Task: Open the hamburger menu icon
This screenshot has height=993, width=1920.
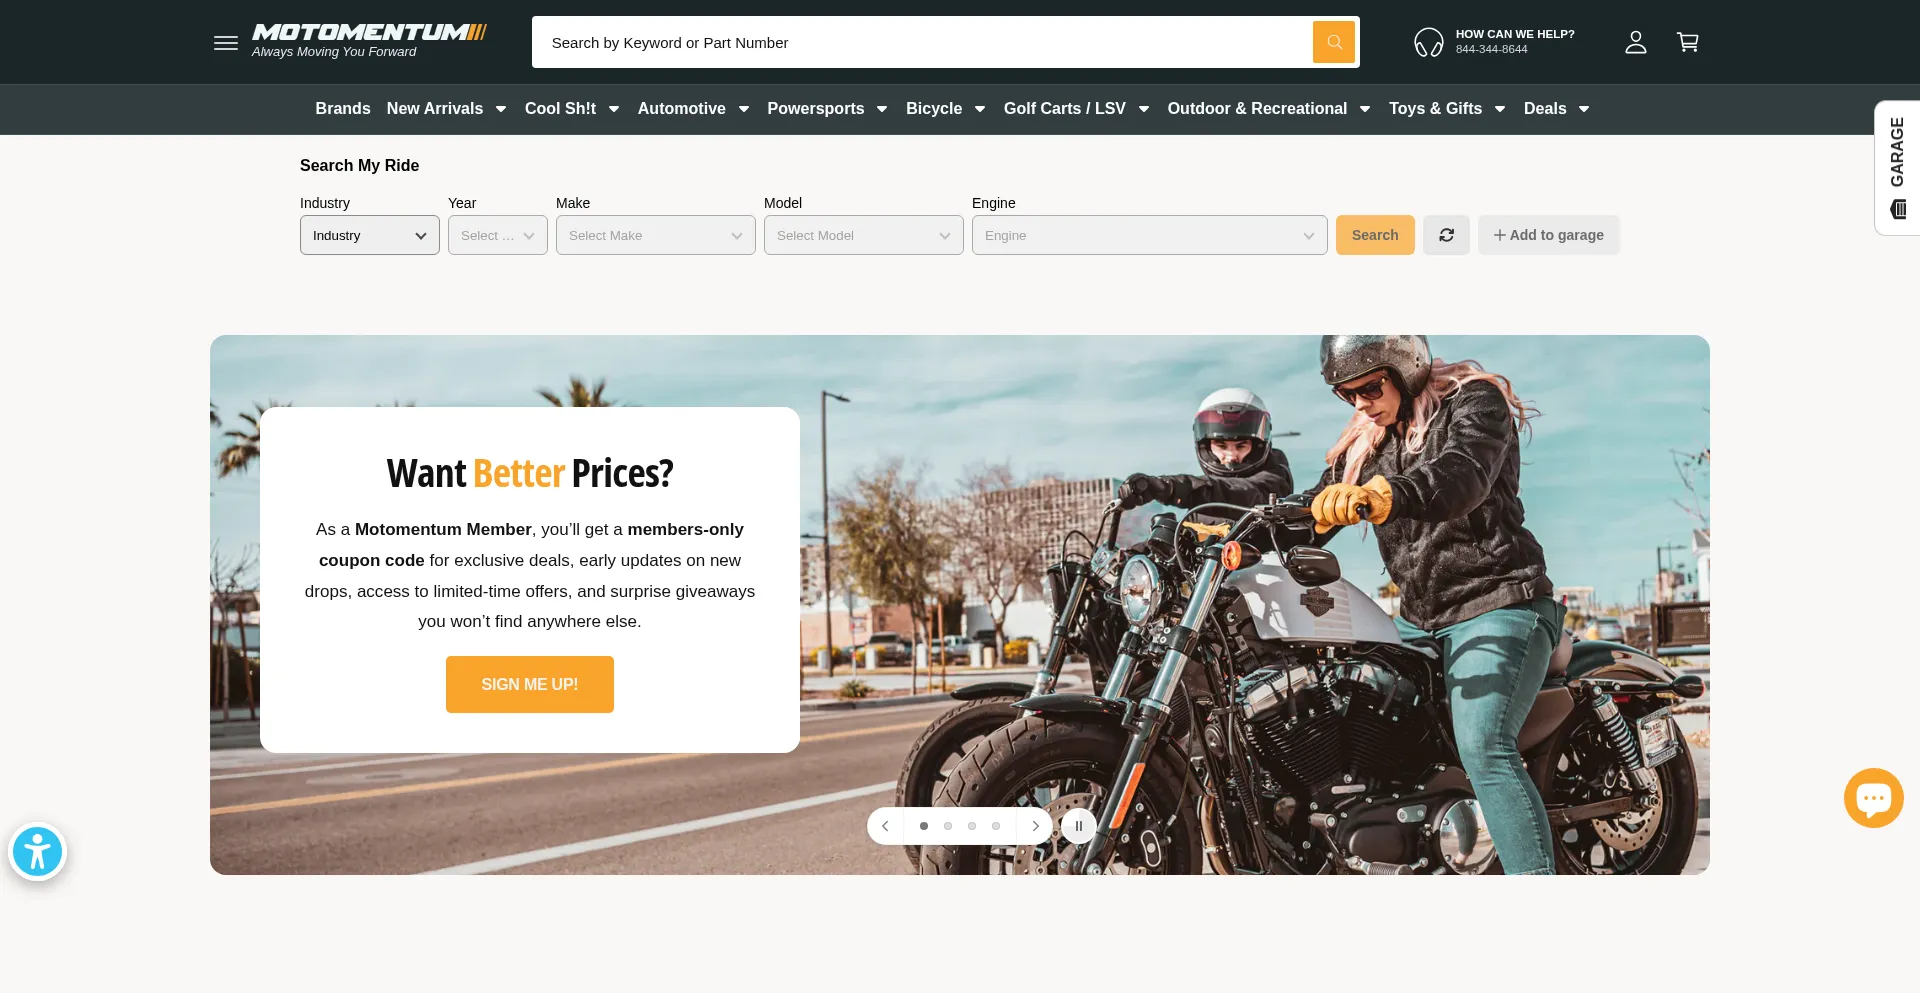Action: [226, 43]
